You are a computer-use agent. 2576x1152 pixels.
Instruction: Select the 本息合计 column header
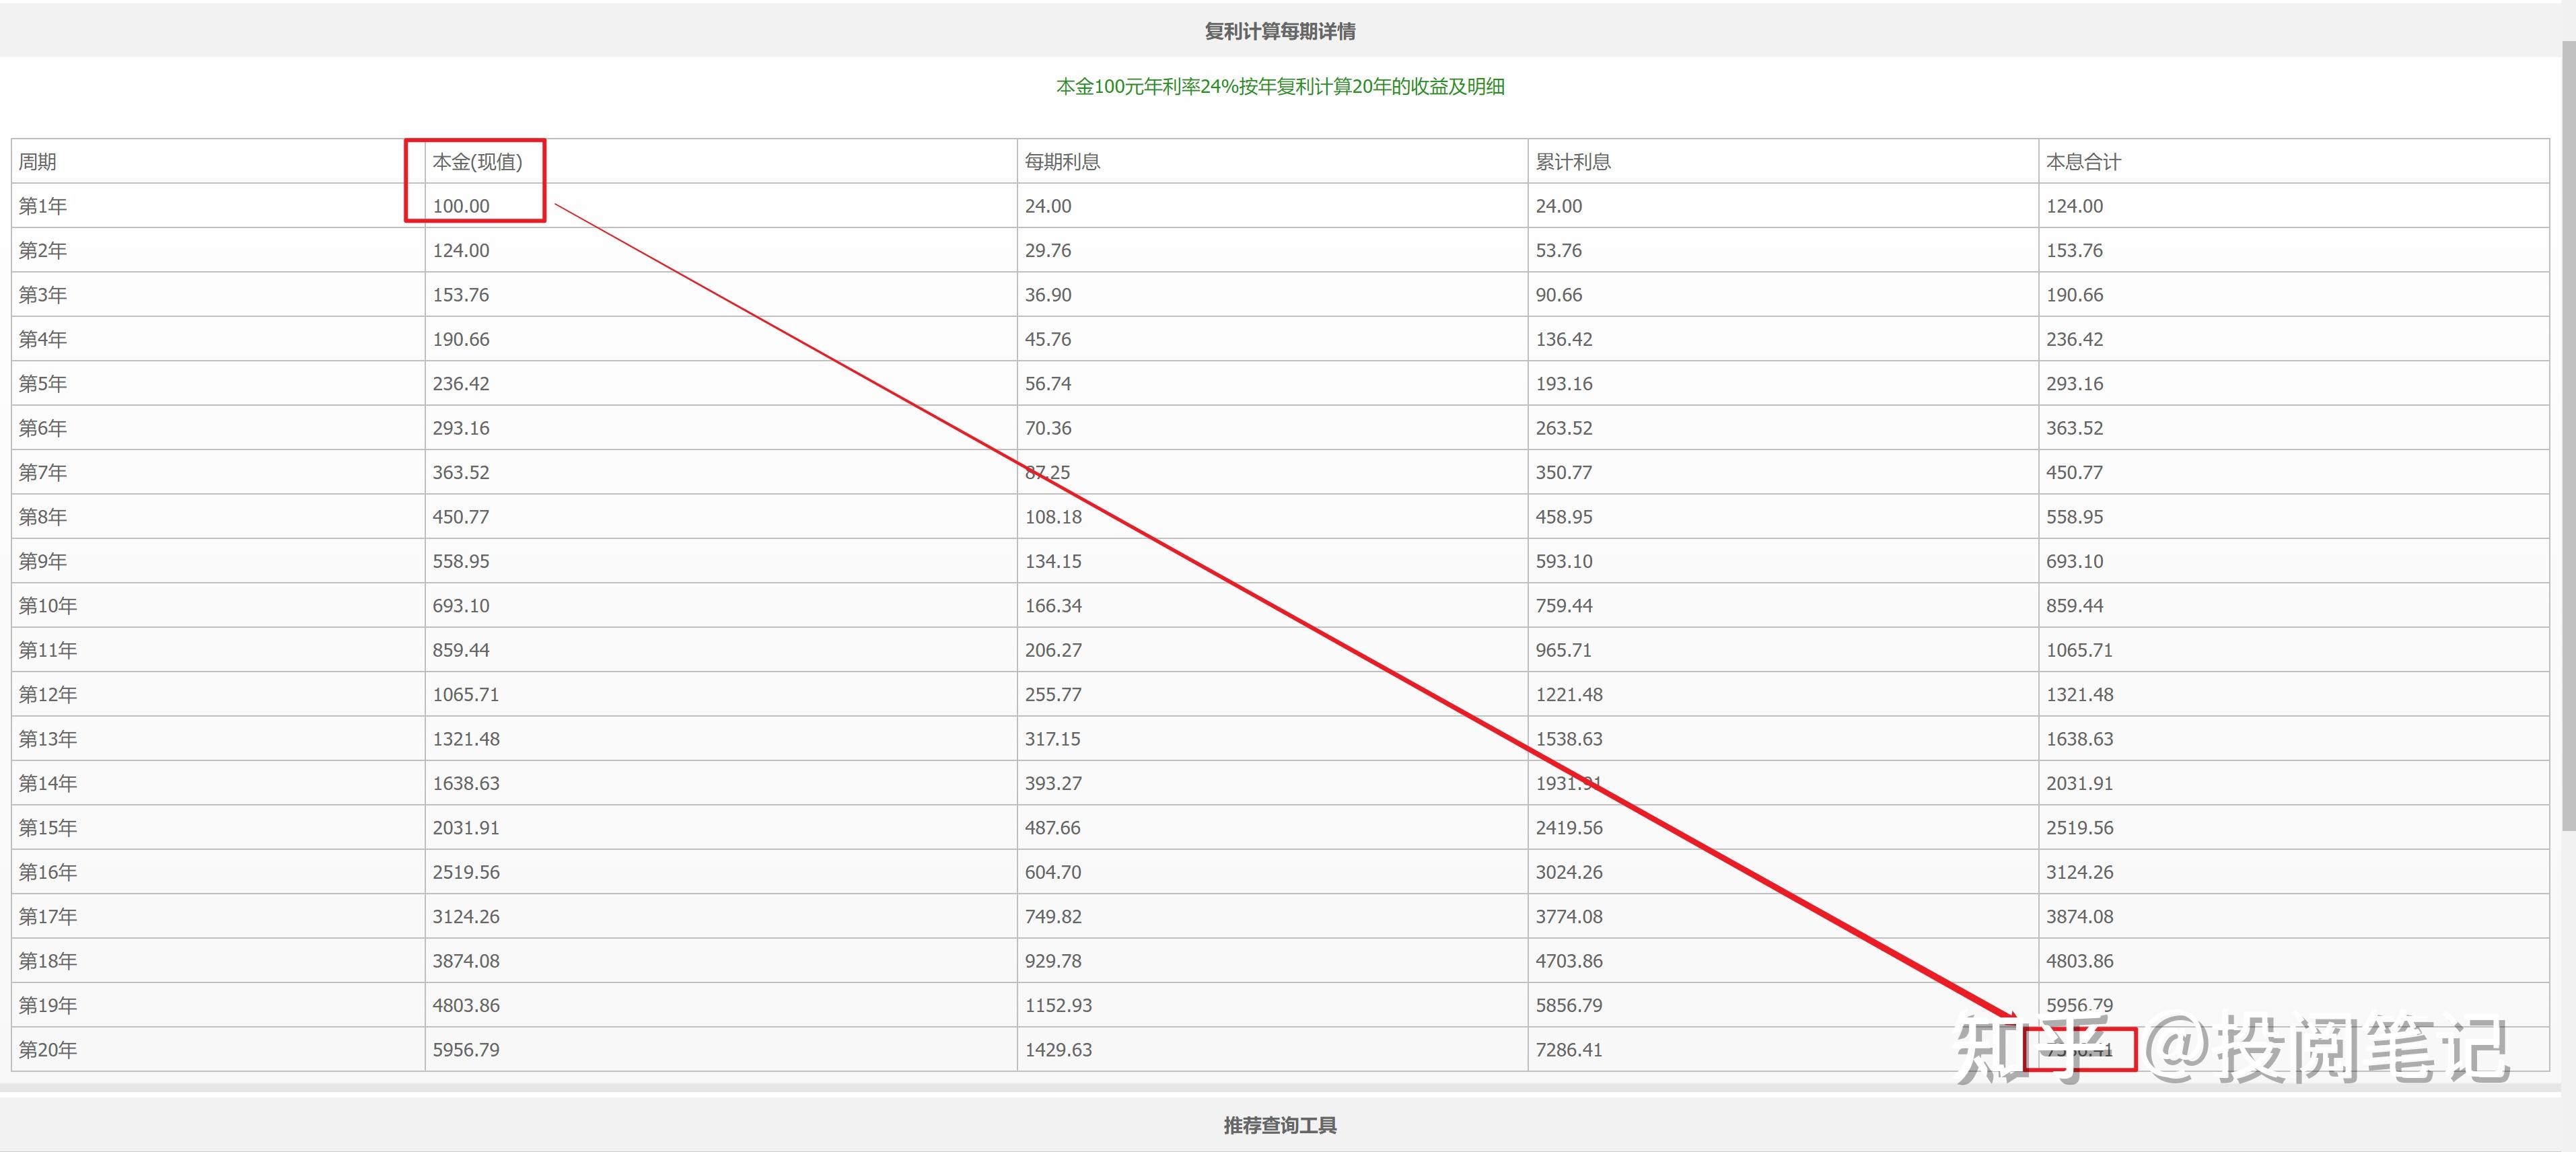point(2083,162)
